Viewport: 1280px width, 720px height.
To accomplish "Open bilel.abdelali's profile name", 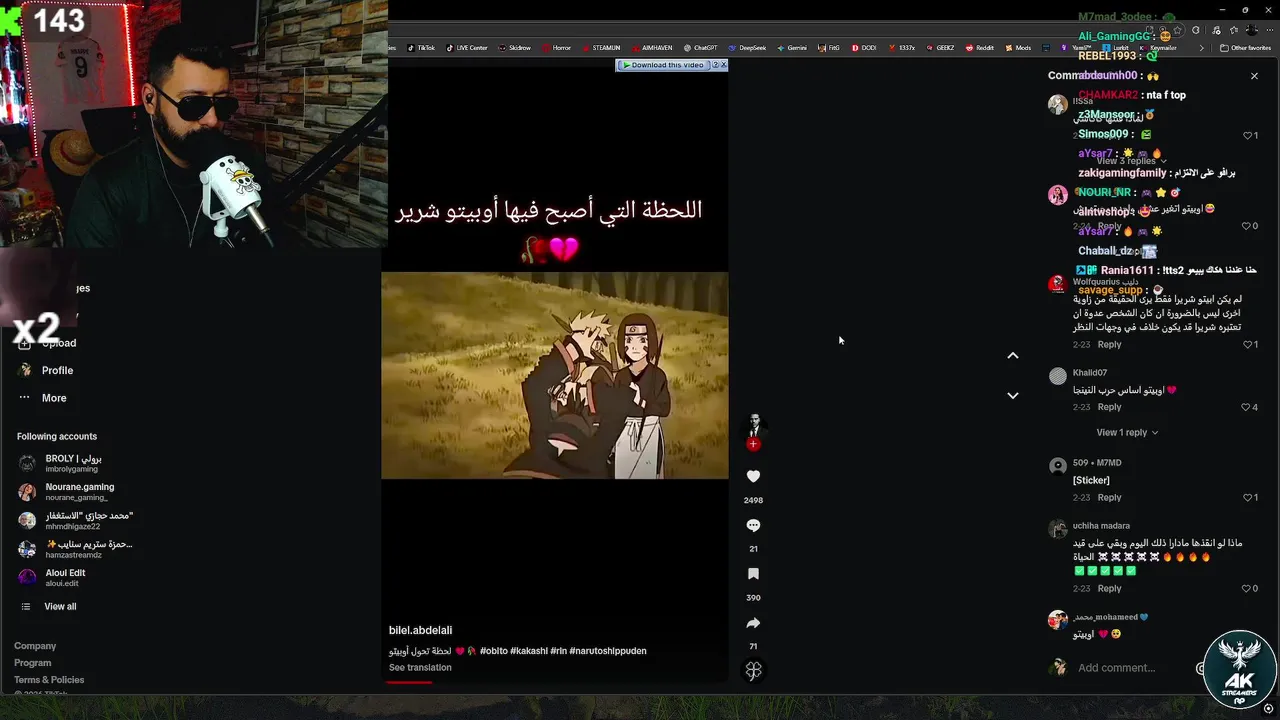I will point(420,630).
